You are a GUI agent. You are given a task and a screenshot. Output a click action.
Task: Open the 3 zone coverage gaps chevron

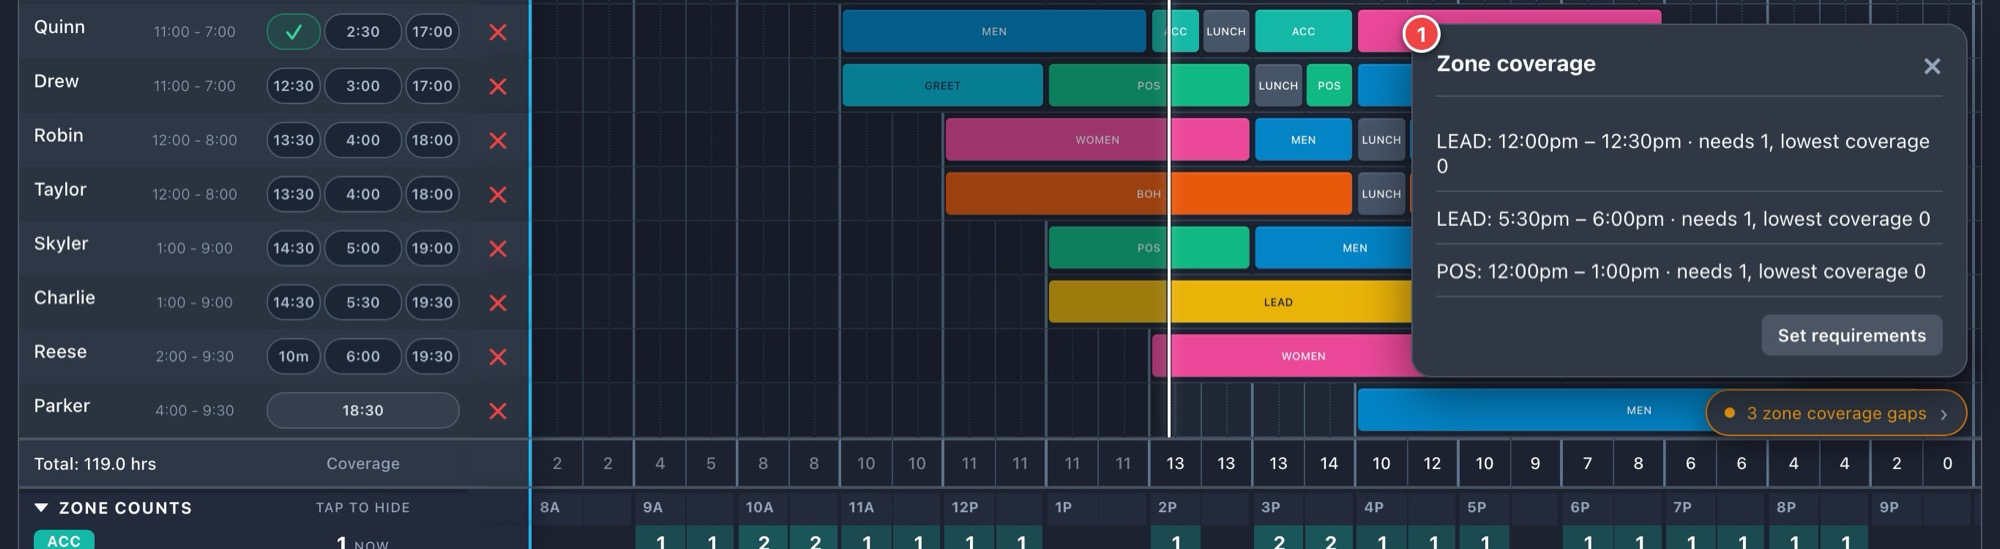(1943, 414)
